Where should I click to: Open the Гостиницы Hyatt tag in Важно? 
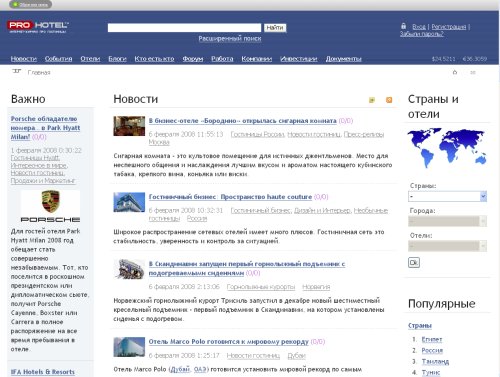click(x=35, y=158)
